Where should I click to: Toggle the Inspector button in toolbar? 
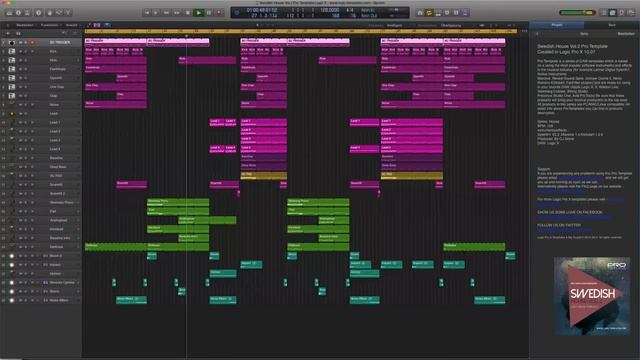tap(18, 13)
